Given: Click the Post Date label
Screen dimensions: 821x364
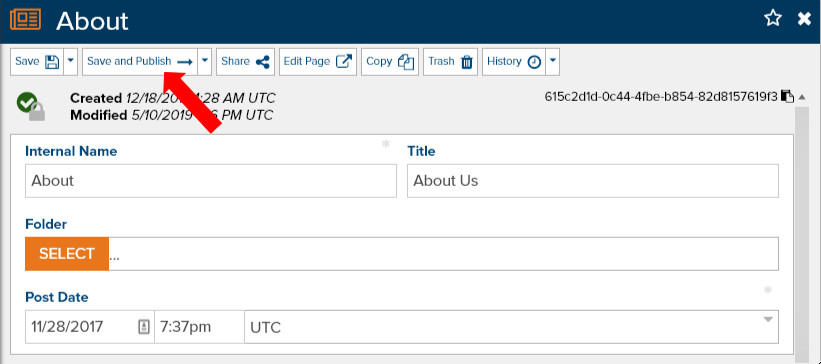Looking at the screenshot, I should [x=57, y=297].
